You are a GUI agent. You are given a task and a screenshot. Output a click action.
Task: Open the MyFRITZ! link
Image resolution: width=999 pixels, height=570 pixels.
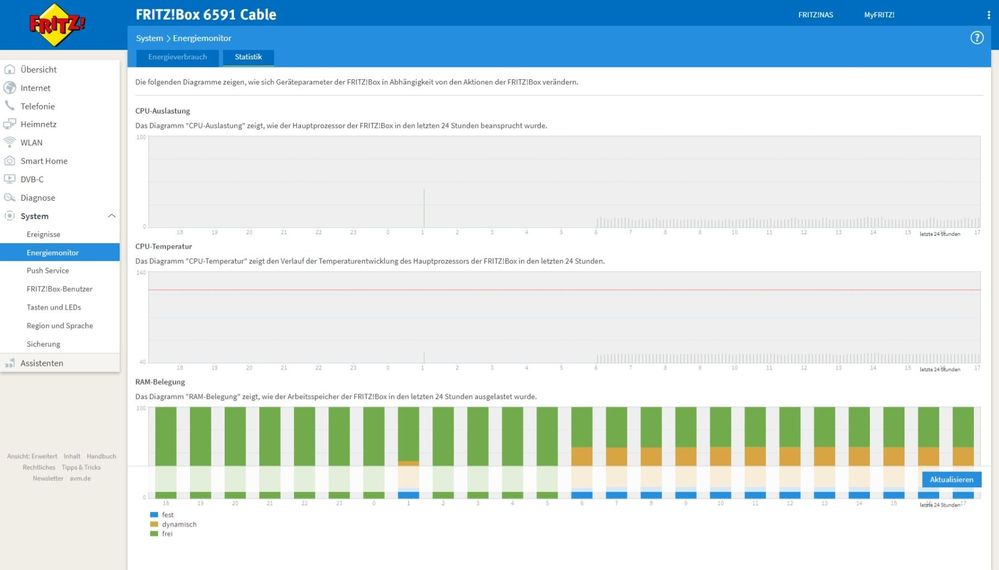coord(879,15)
